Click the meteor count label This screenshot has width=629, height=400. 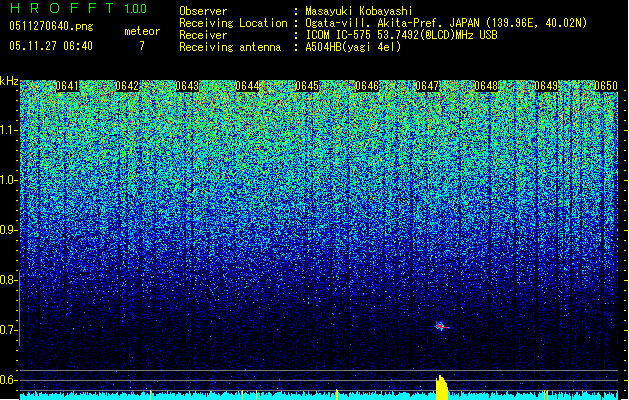pyautogui.click(x=142, y=31)
